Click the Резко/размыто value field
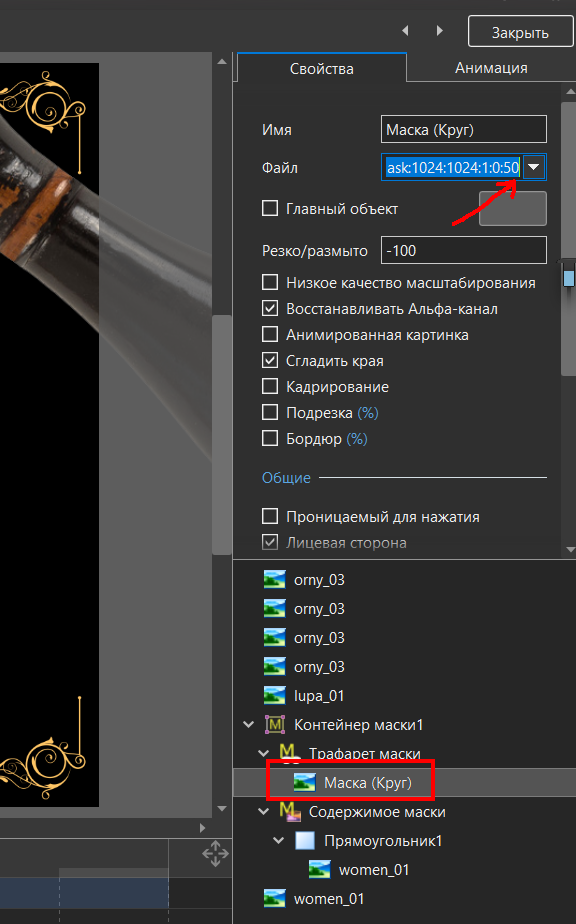 (463, 250)
